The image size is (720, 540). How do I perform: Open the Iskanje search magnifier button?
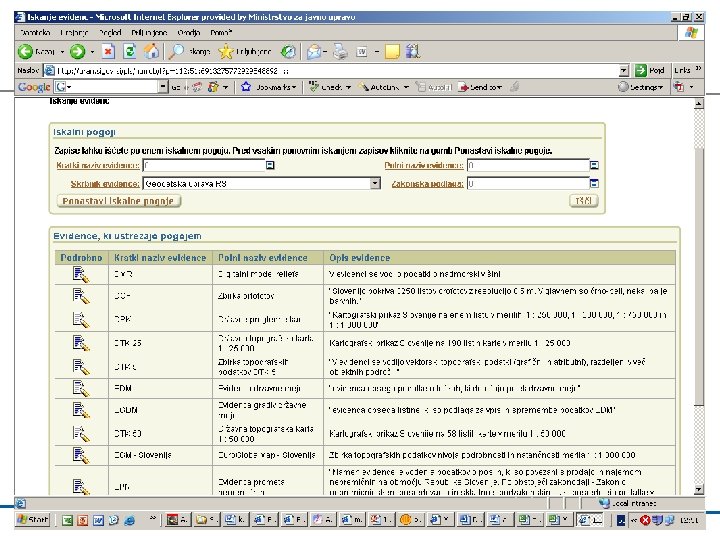[x=189, y=51]
